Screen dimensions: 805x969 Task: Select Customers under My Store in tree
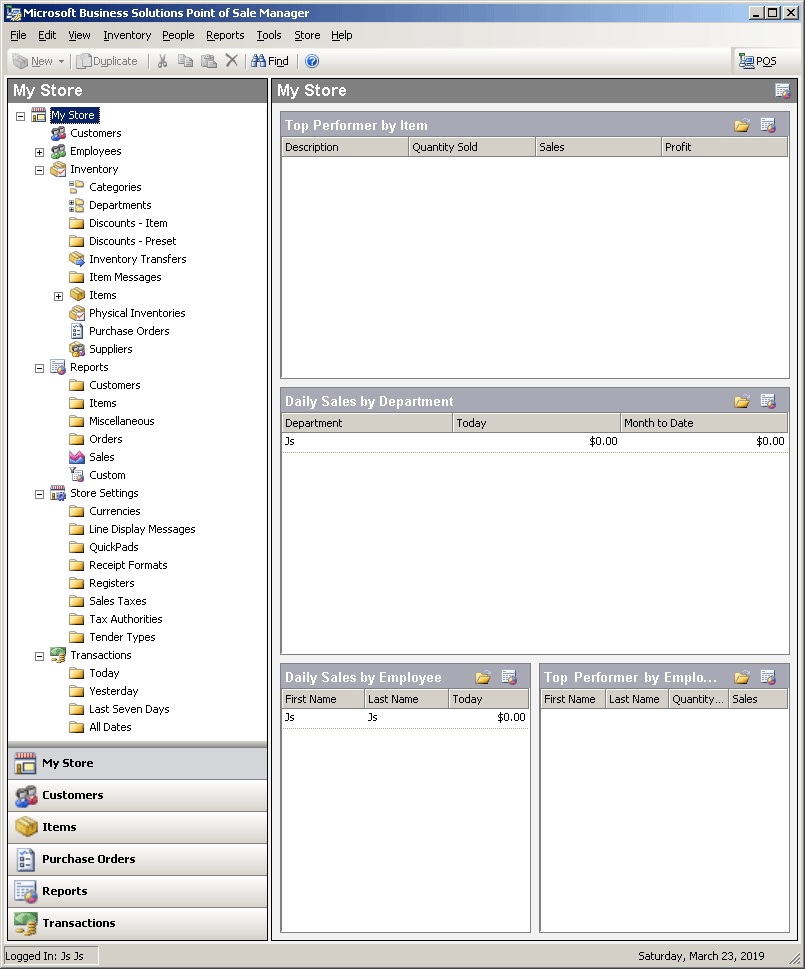click(96, 133)
